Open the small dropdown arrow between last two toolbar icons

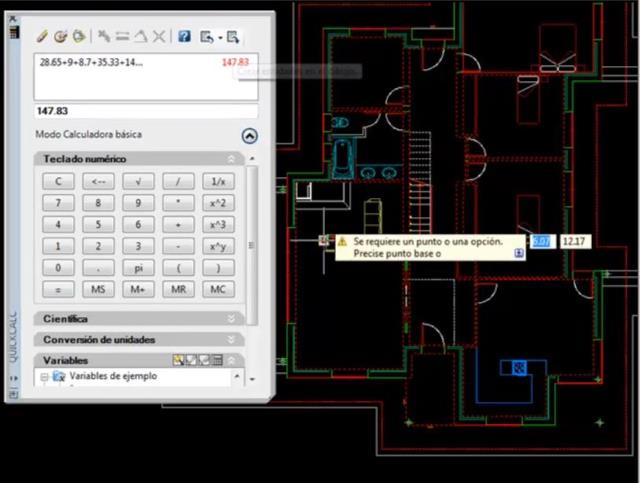[220, 38]
